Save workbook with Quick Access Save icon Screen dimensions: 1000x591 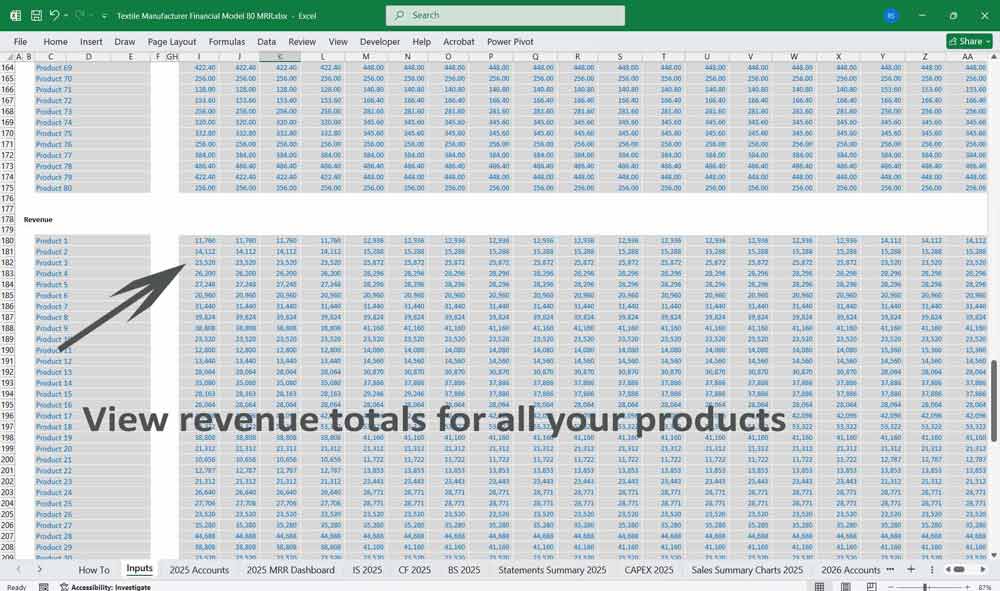[x=35, y=14]
